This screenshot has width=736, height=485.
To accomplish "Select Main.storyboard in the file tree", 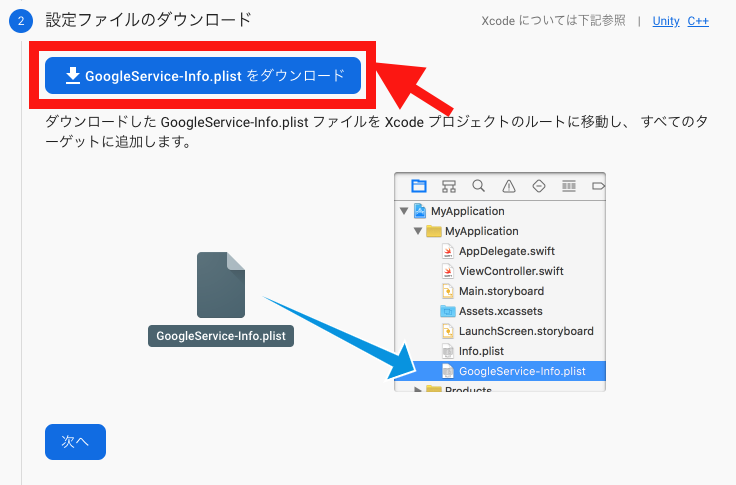I will pyautogui.click(x=500, y=291).
